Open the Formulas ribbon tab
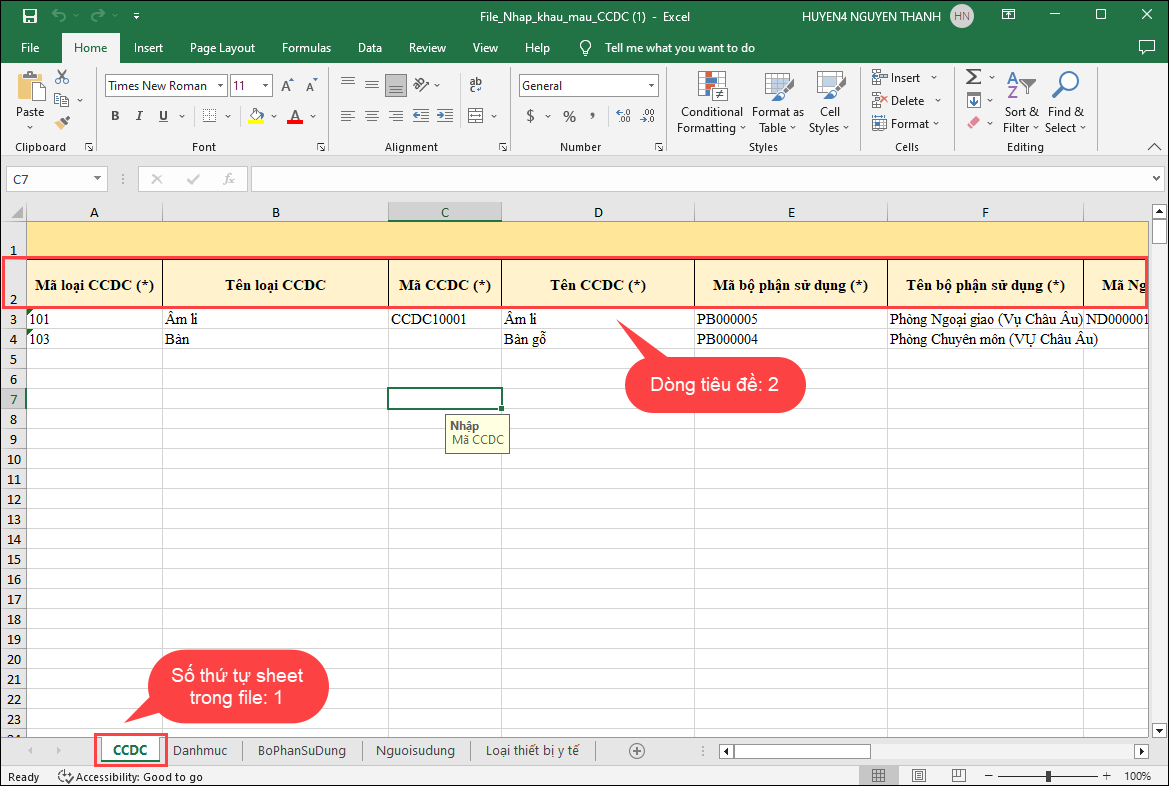 coord(306,48)
